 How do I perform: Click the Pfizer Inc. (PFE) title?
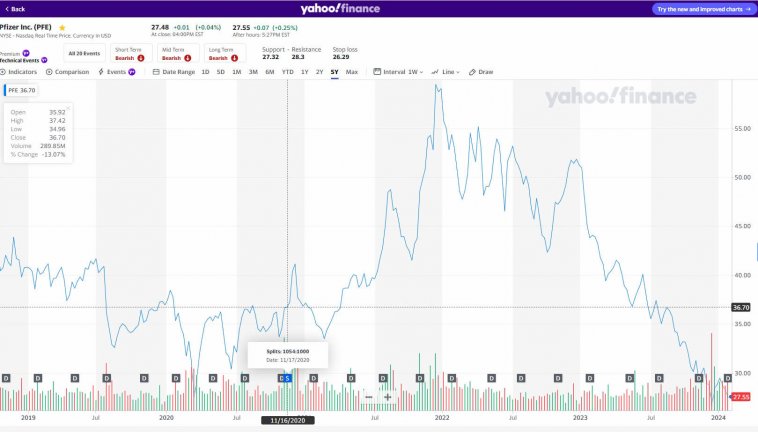(x=26, y=27)
